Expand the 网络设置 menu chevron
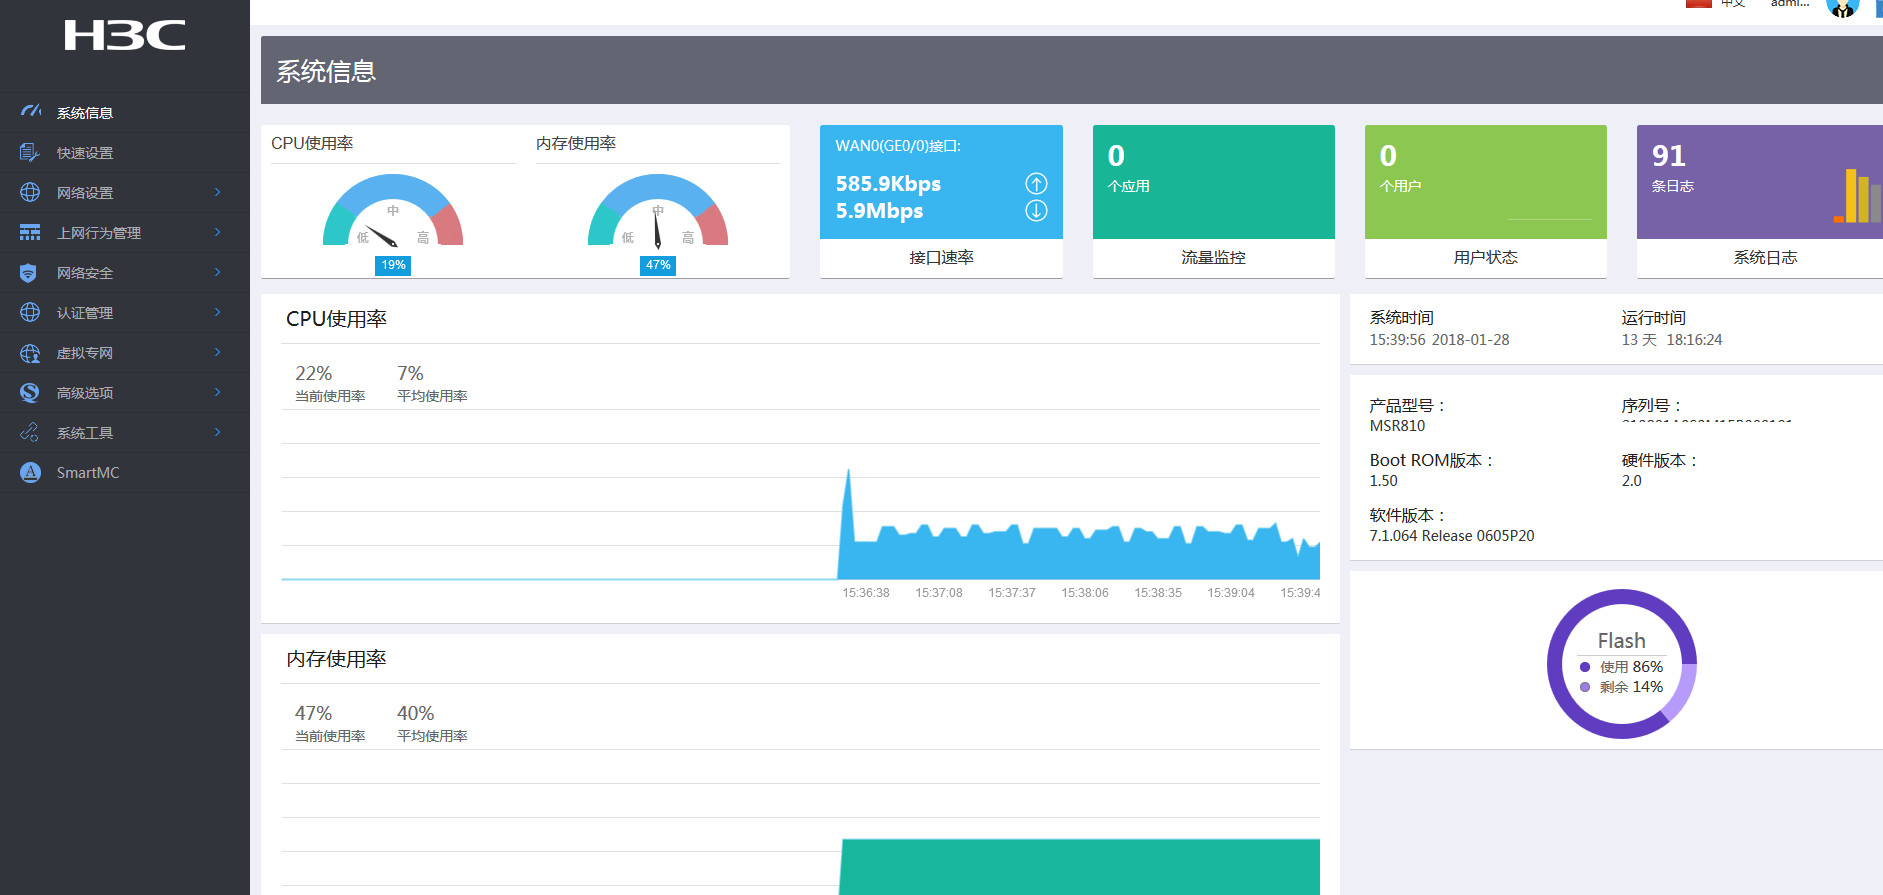This screenshot has width=1883, height=895. (x=217, y=192)
